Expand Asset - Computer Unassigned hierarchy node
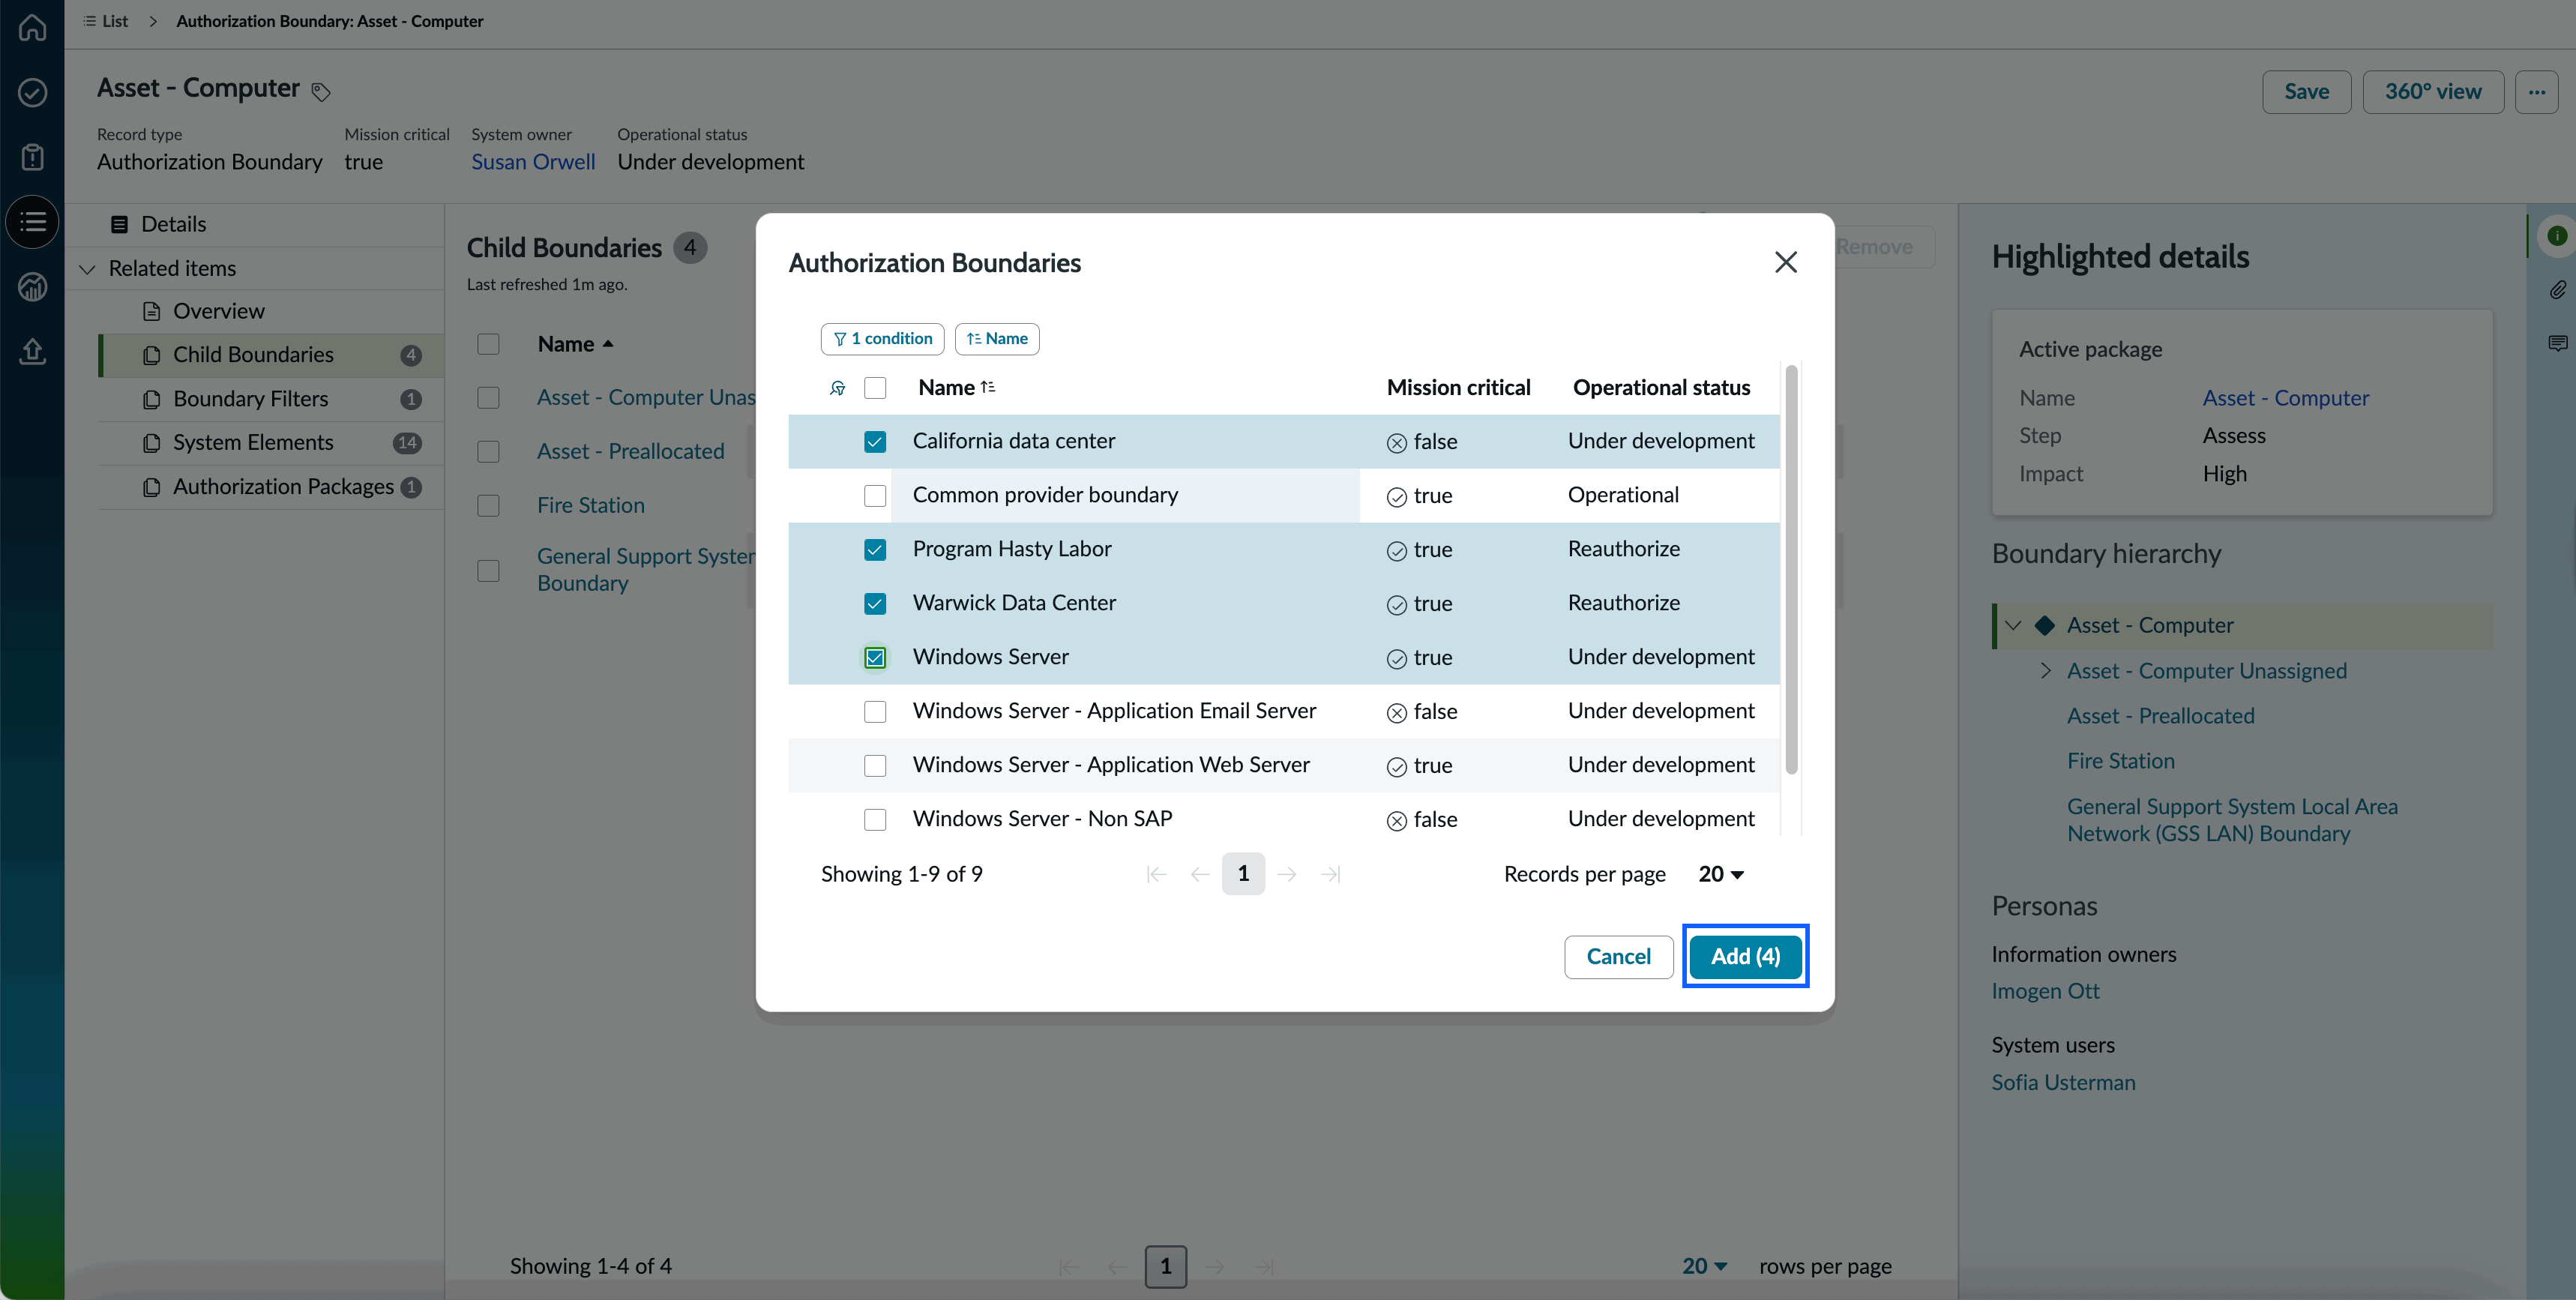Viewport: 2576px width, 1300px height. 2045,671
